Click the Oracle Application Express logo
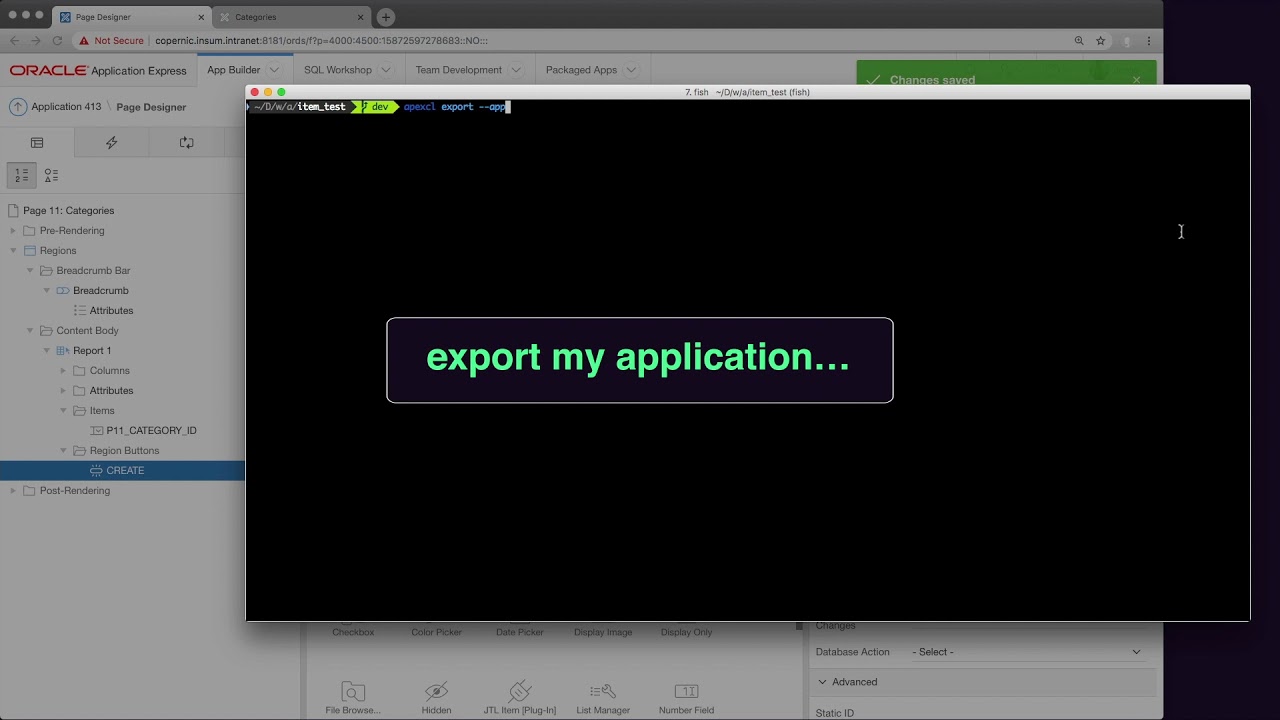The image size is (1280, 720). click(x=98, y=71)
